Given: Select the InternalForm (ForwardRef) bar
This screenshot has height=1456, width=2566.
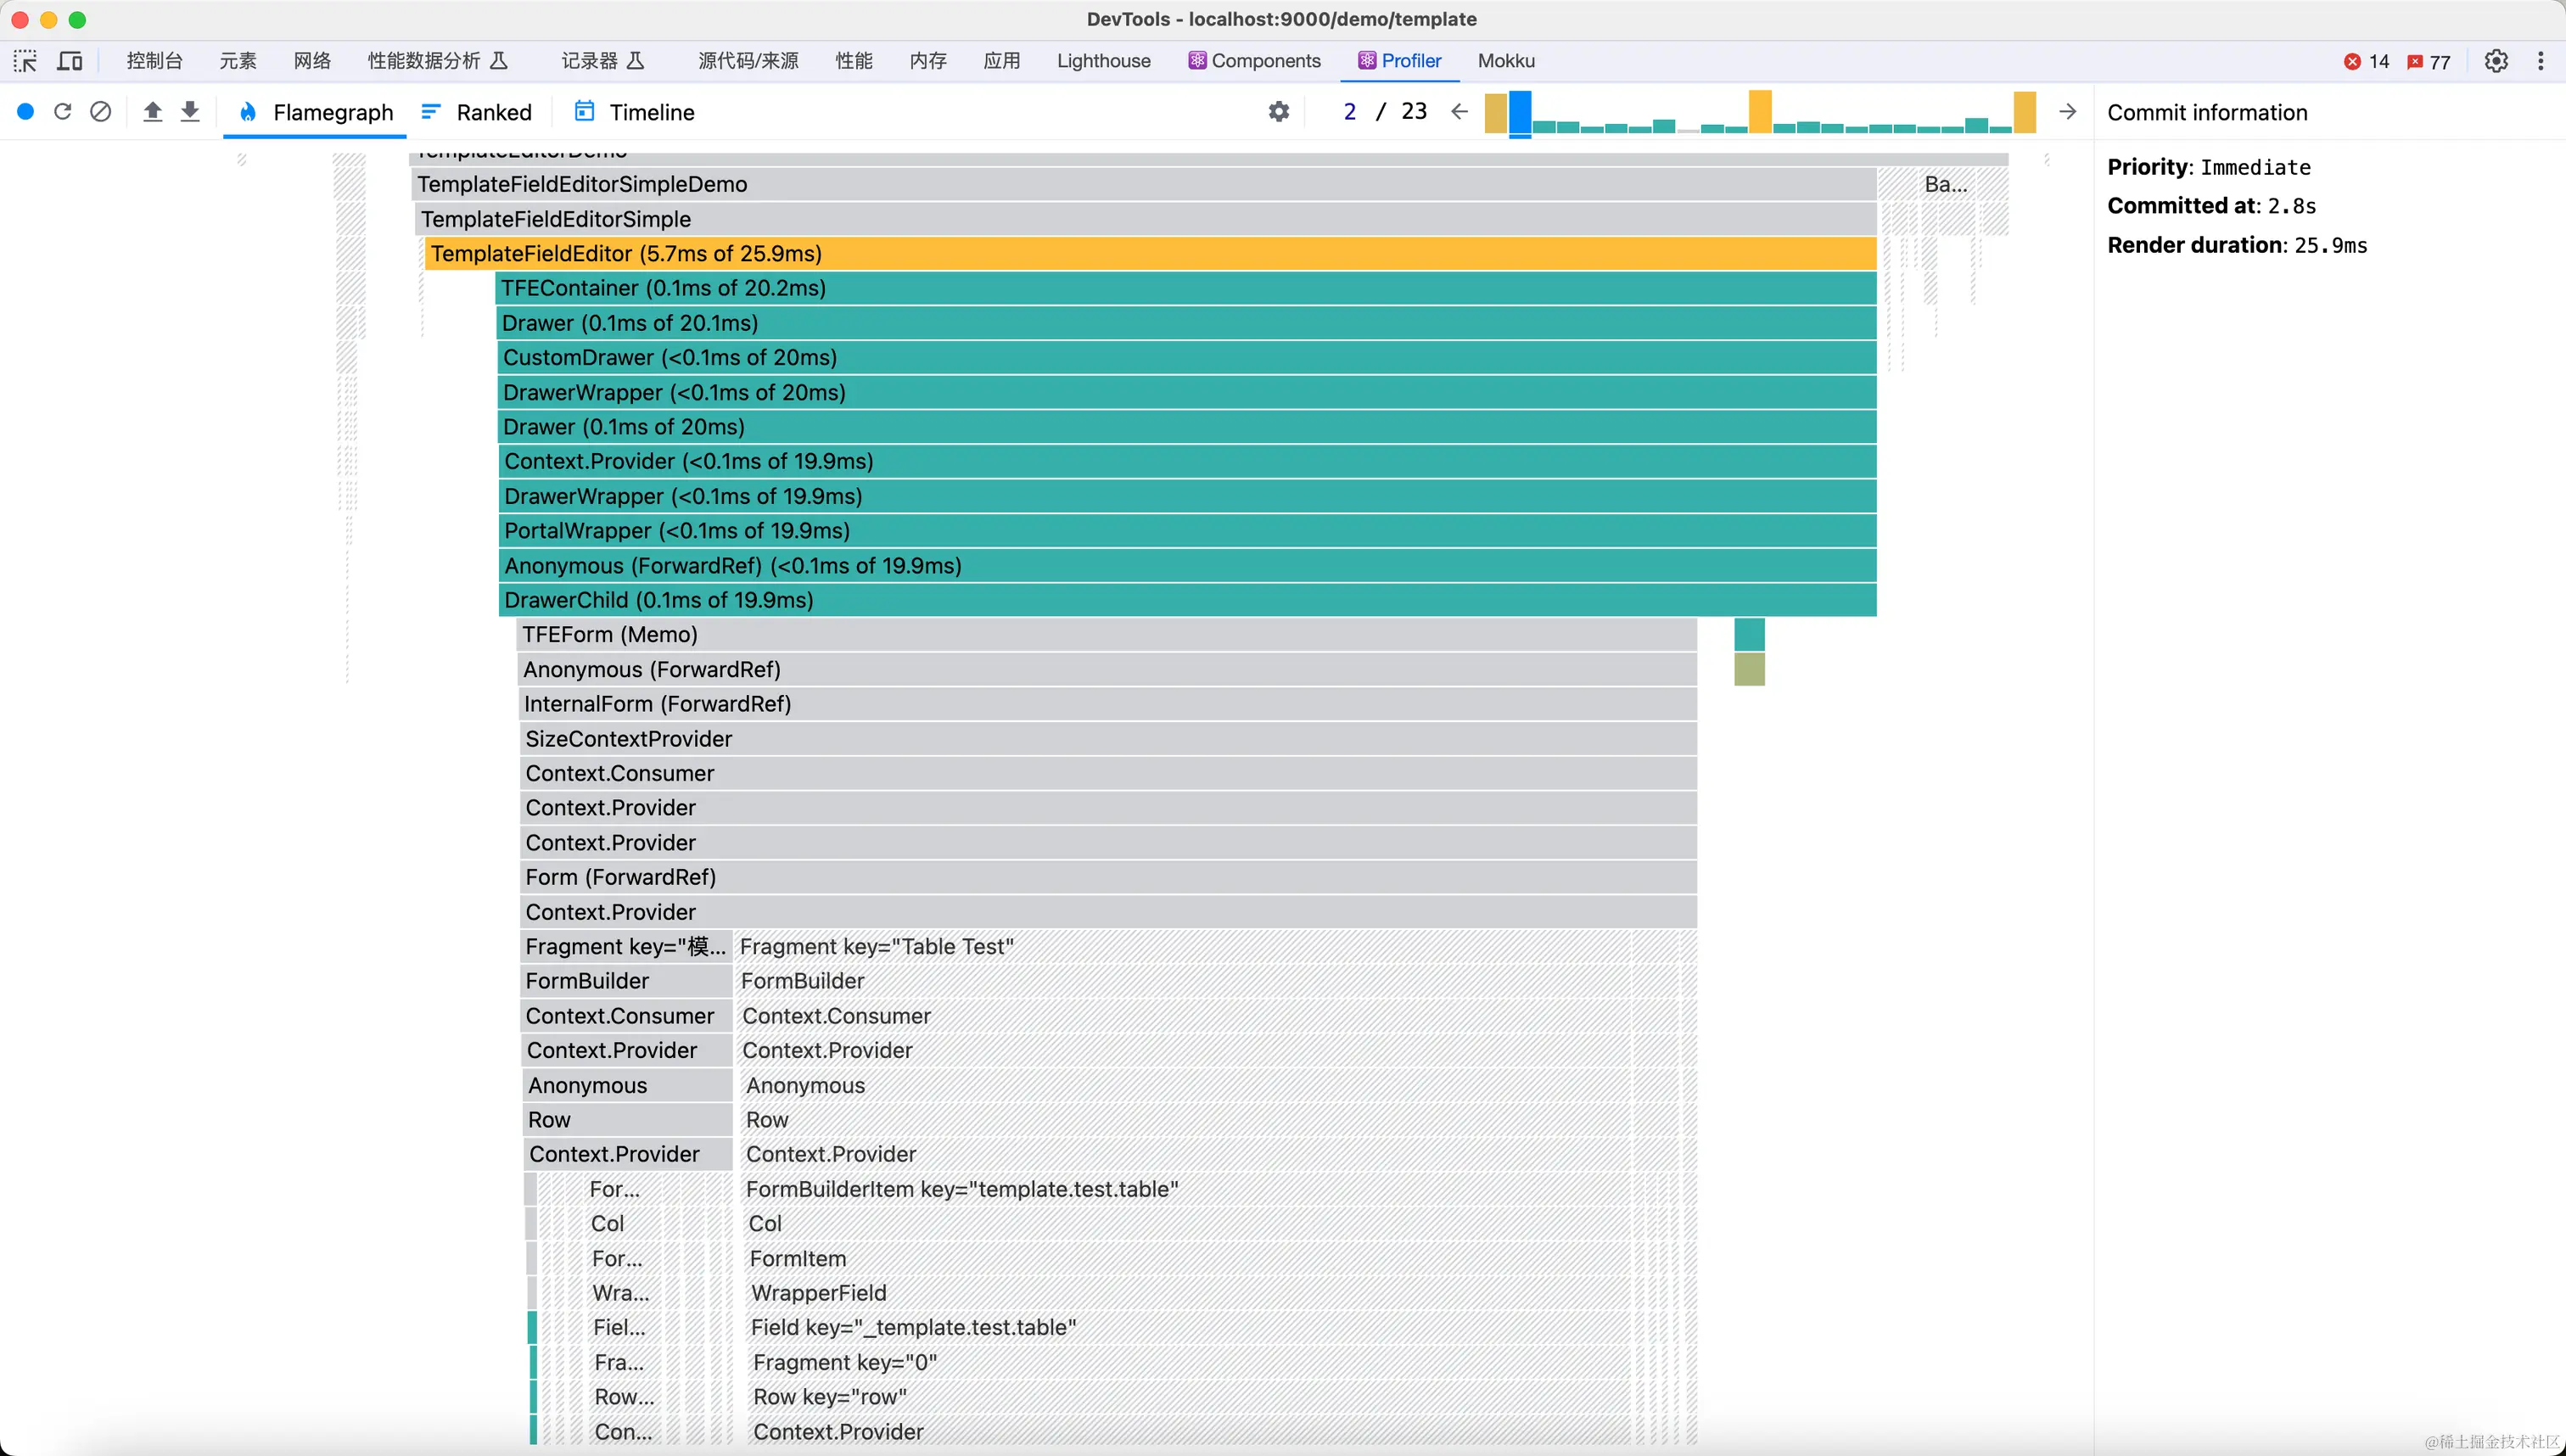Looking at the screenshot, I should [1108, 704].
